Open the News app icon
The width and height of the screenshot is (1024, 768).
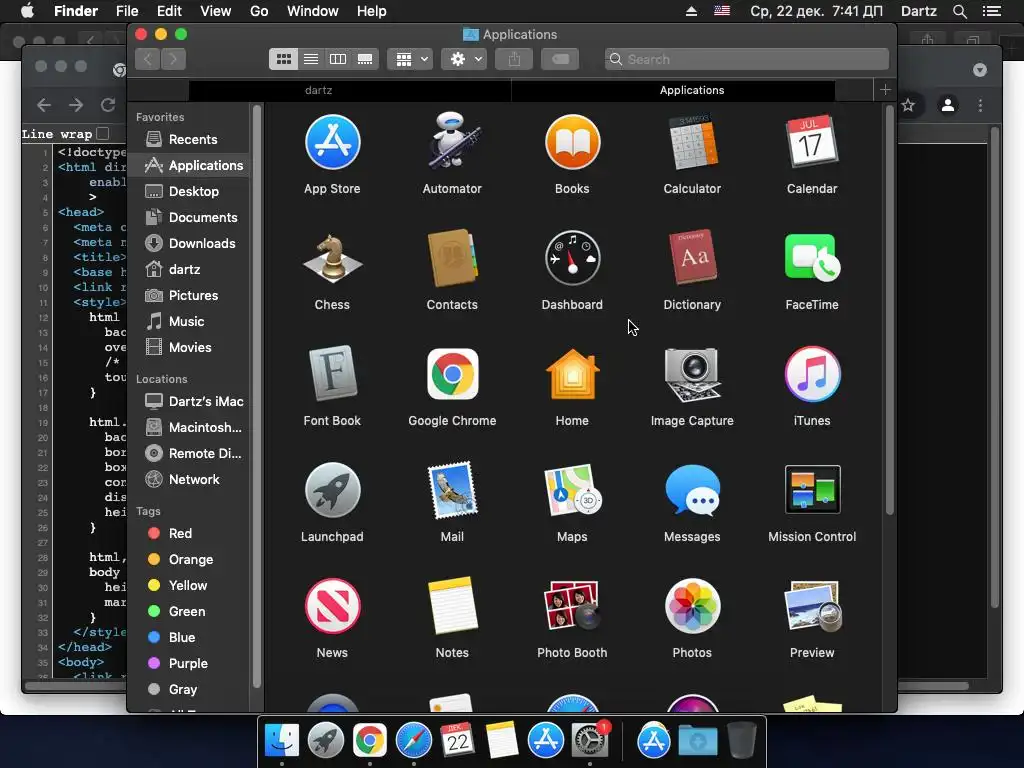(x=332, y=606)
